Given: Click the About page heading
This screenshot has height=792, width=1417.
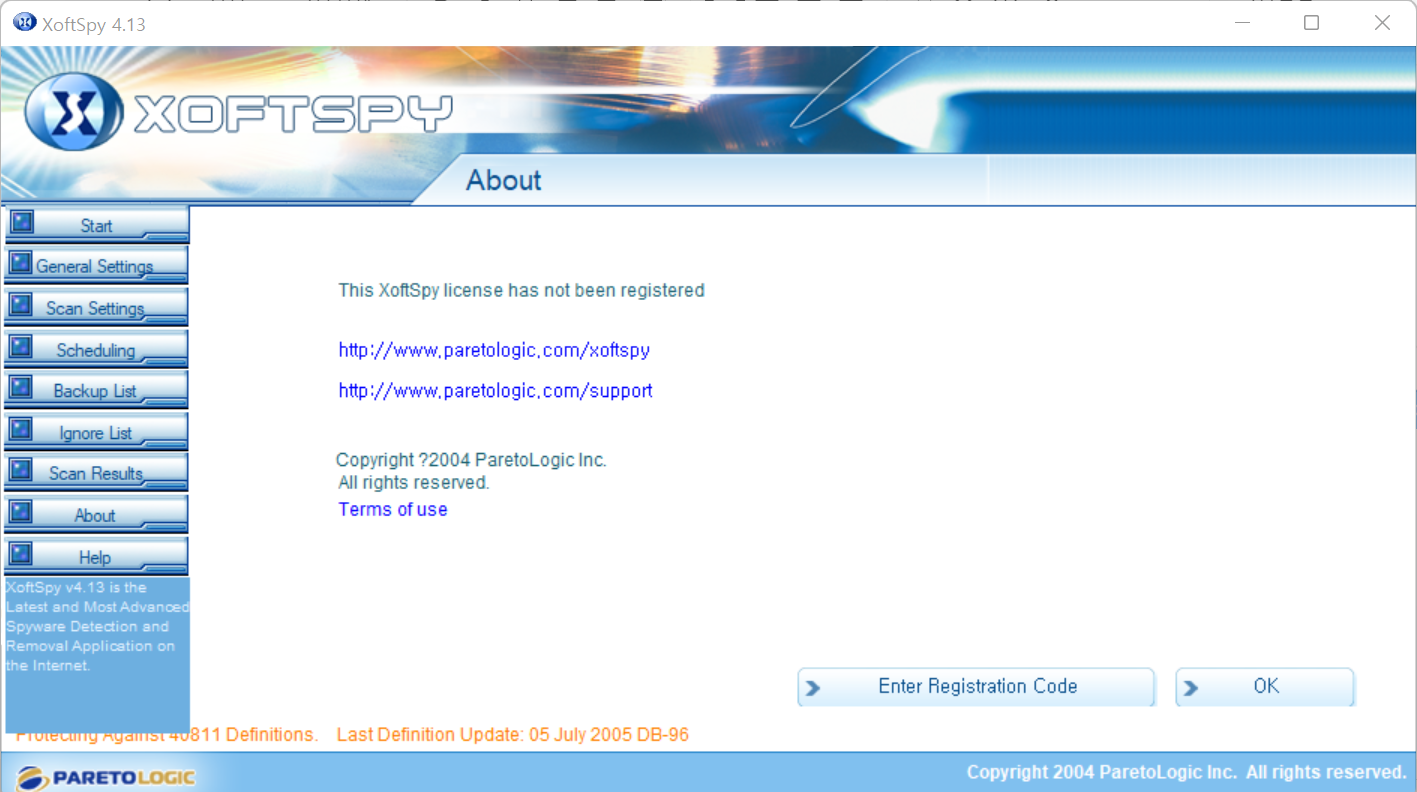Looking at the screenshot, I should pyautogui.click(x=504, y=180).
